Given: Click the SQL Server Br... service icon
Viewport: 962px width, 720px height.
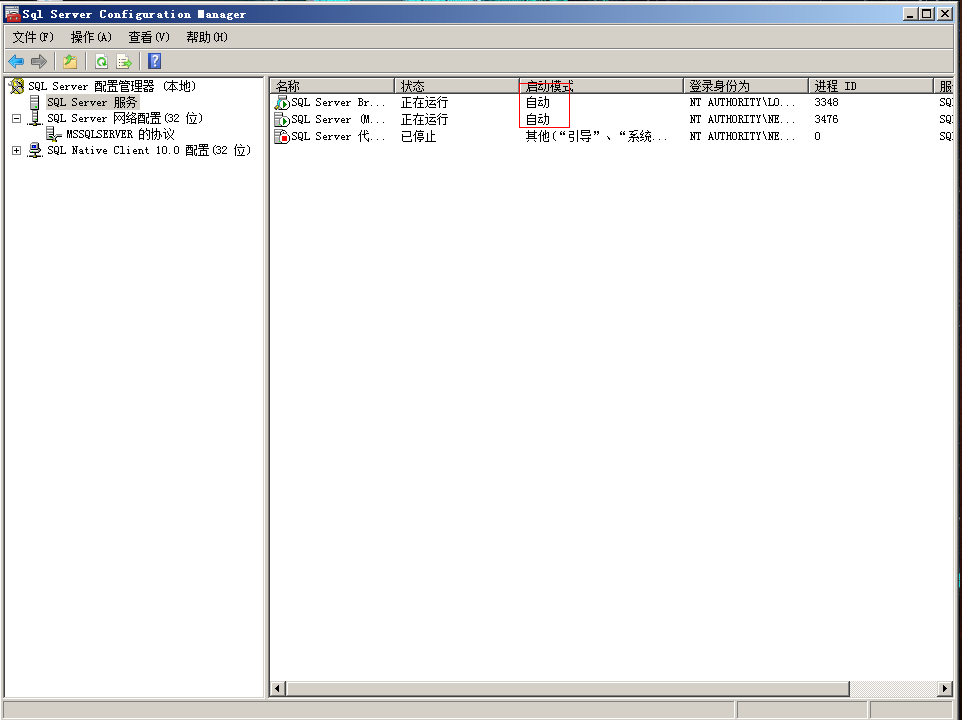Looking at the screenshot, I should tap(282, 102).
